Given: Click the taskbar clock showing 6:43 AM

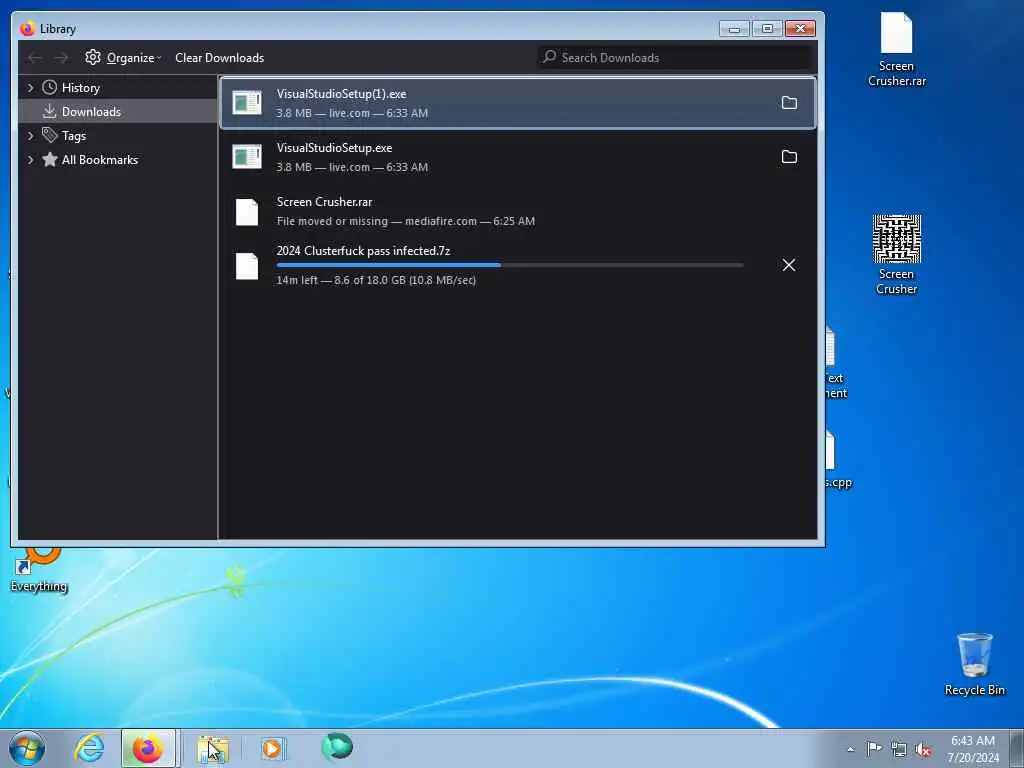Looking at the screenshot, I should pos(973,748).
